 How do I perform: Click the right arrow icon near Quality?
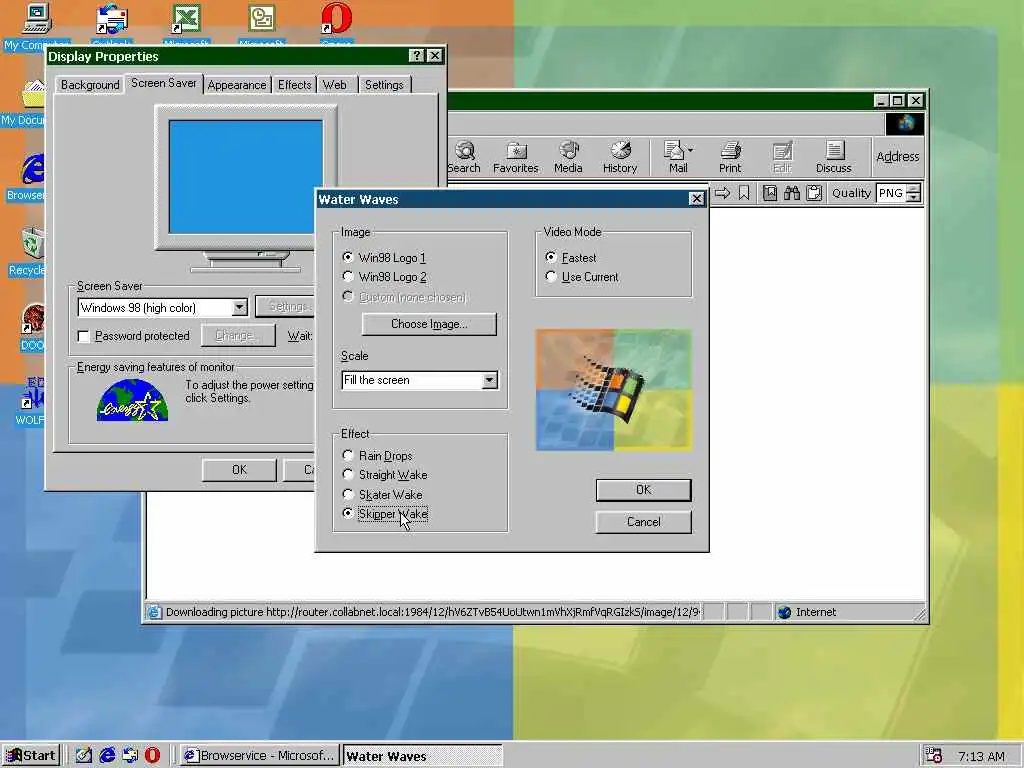click(x=722, y=193)
